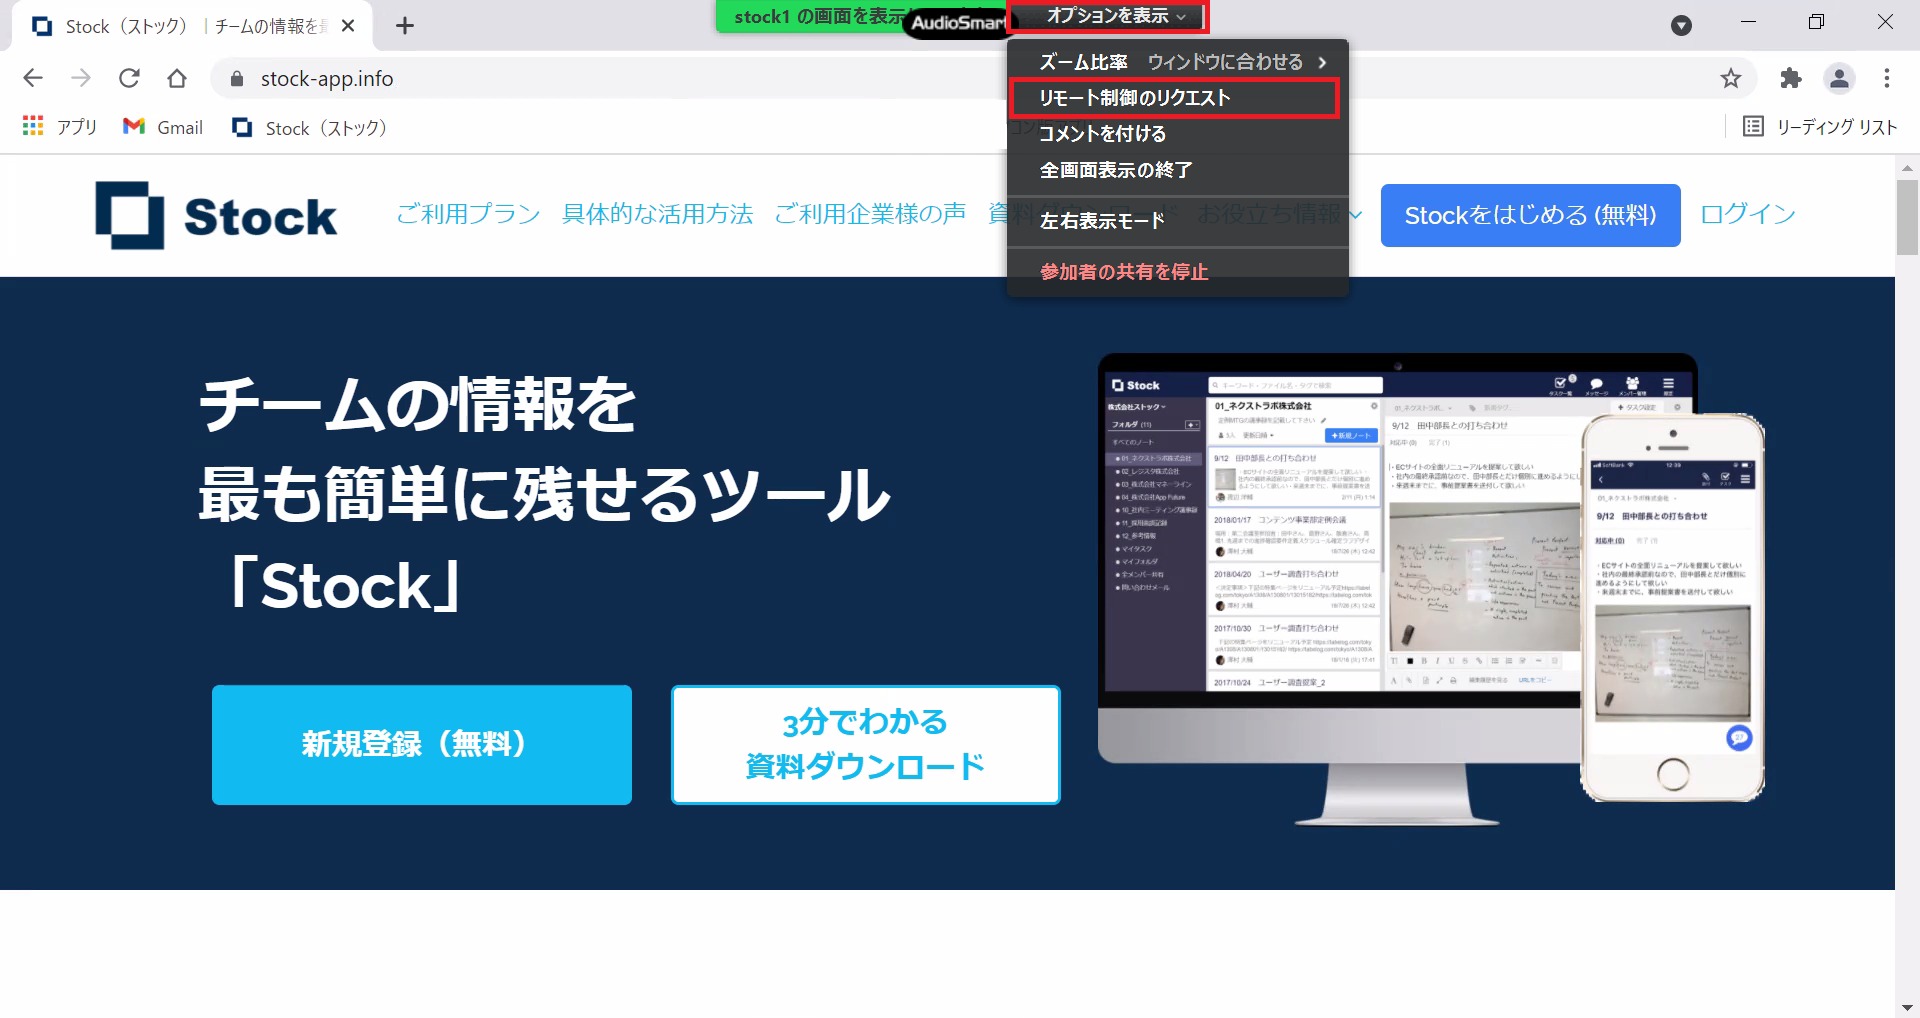The height and width of the screenshot is (1018, 1920).
Task: Toggle 左右表示モード in the options menu
Action: [1100, 221]
